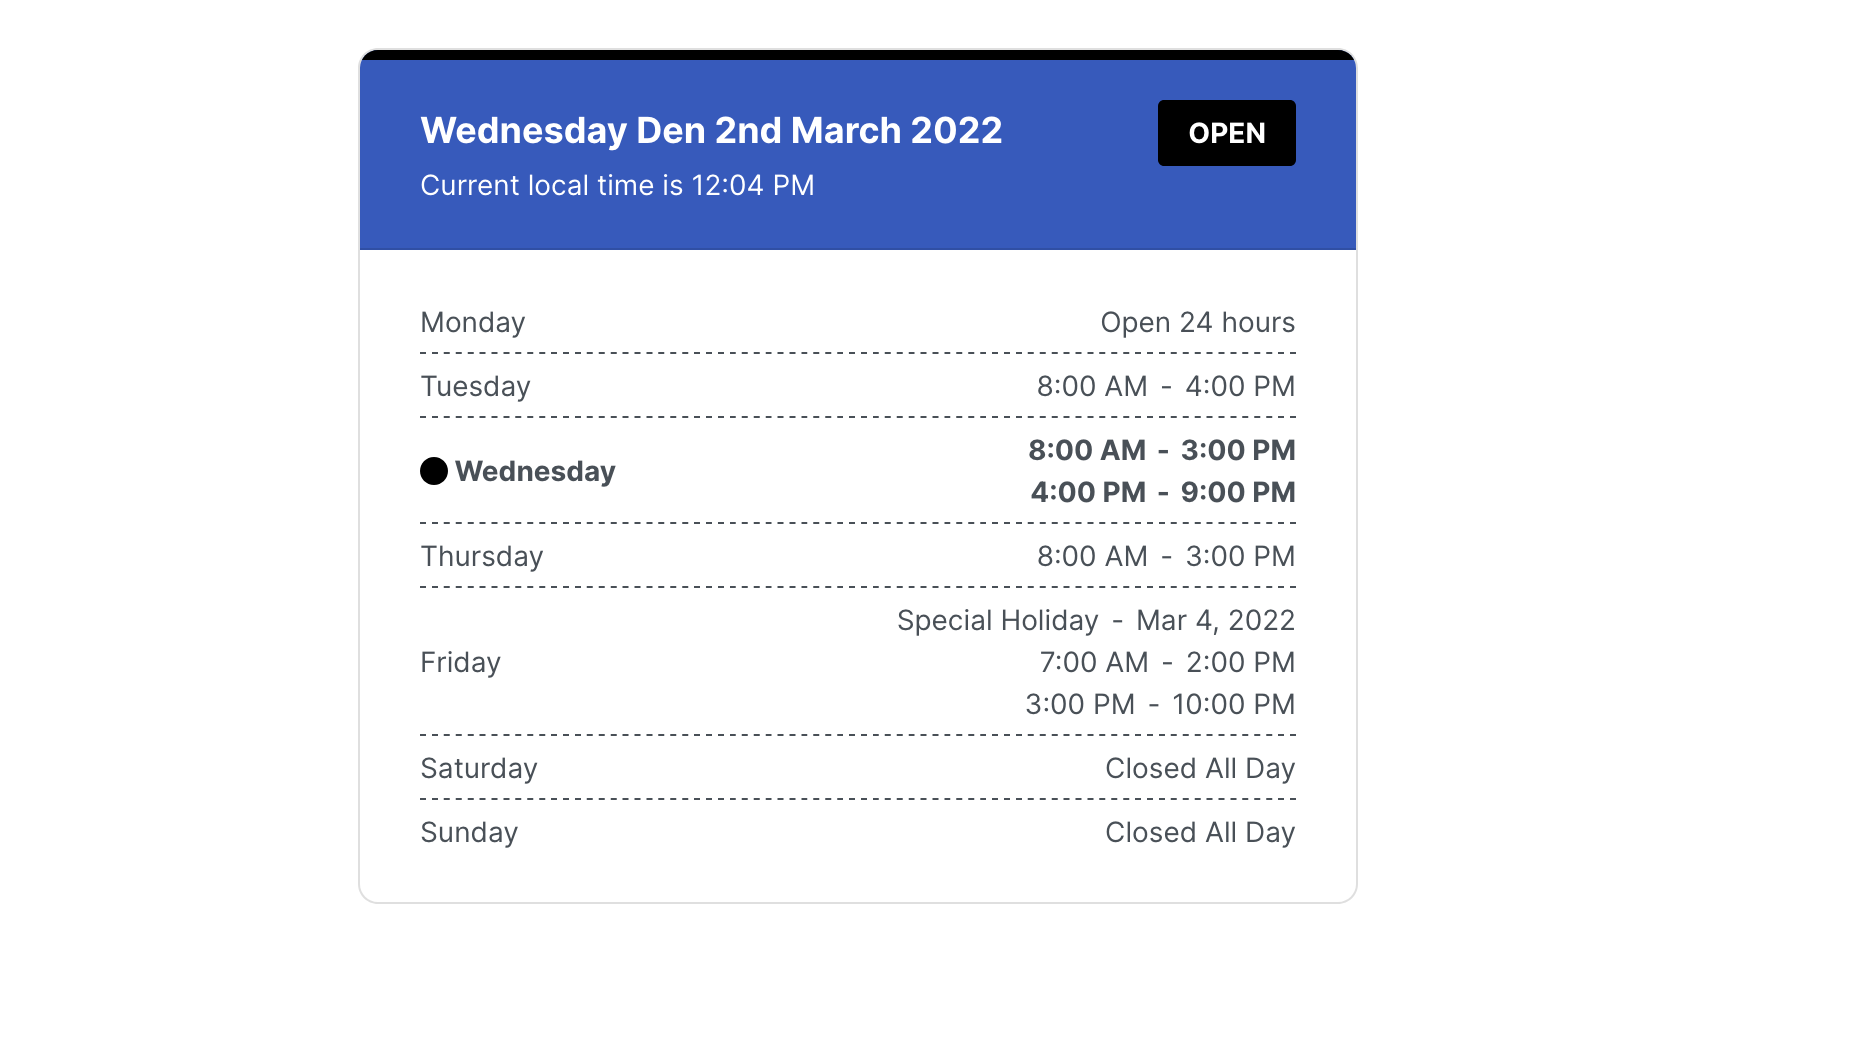Click Friday's 3:00 PM - 10:00 PM slot

click(1160, 704)
